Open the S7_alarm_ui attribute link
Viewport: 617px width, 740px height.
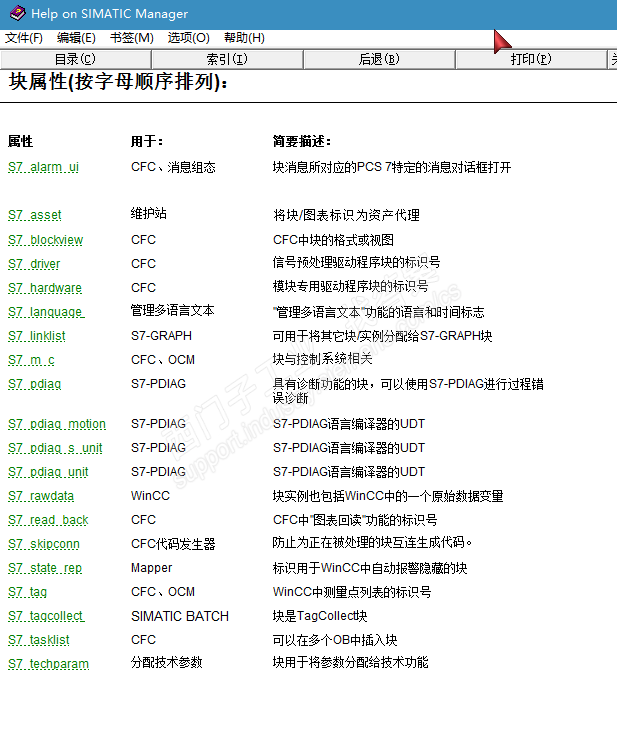click(x=43, y=167)
